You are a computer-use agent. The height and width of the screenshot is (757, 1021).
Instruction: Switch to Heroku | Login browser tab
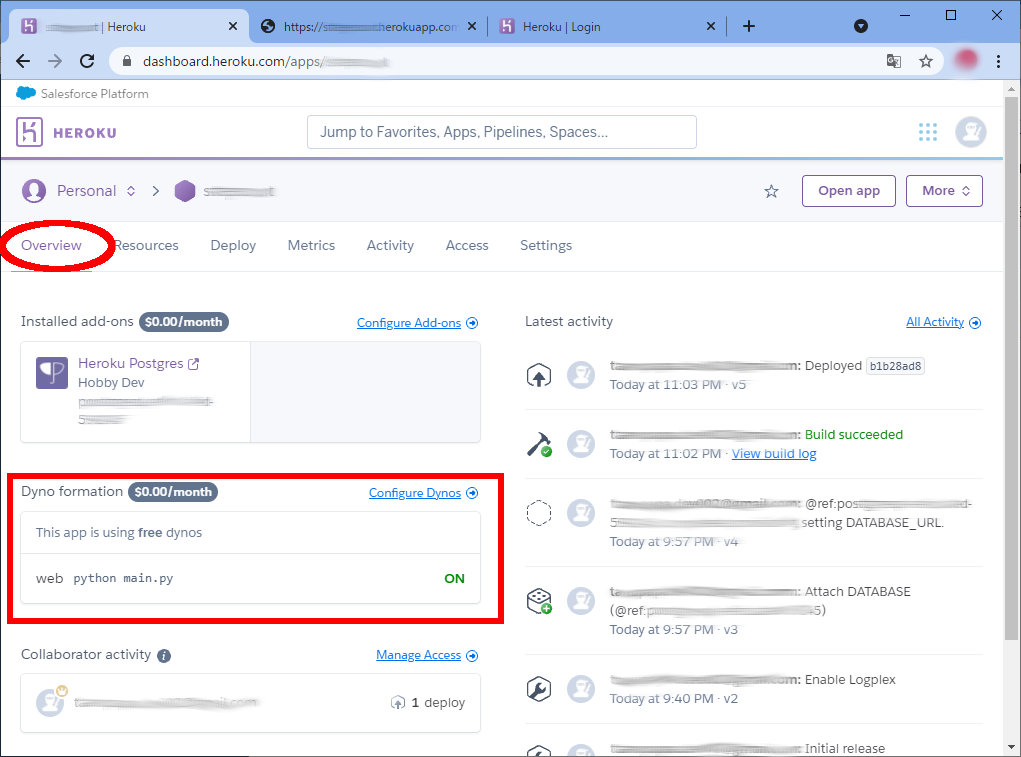tap(598, 27)
